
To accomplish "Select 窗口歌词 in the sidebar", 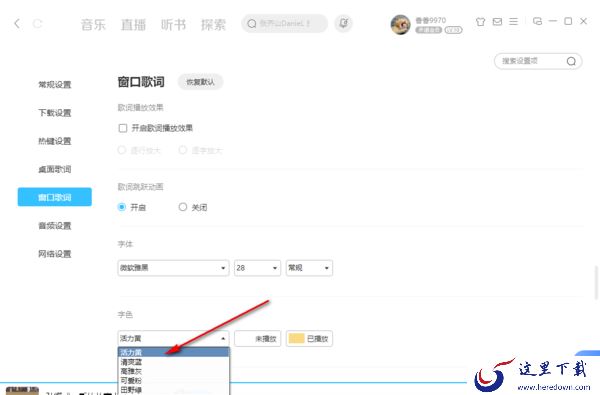I will (x=55, y=197).
